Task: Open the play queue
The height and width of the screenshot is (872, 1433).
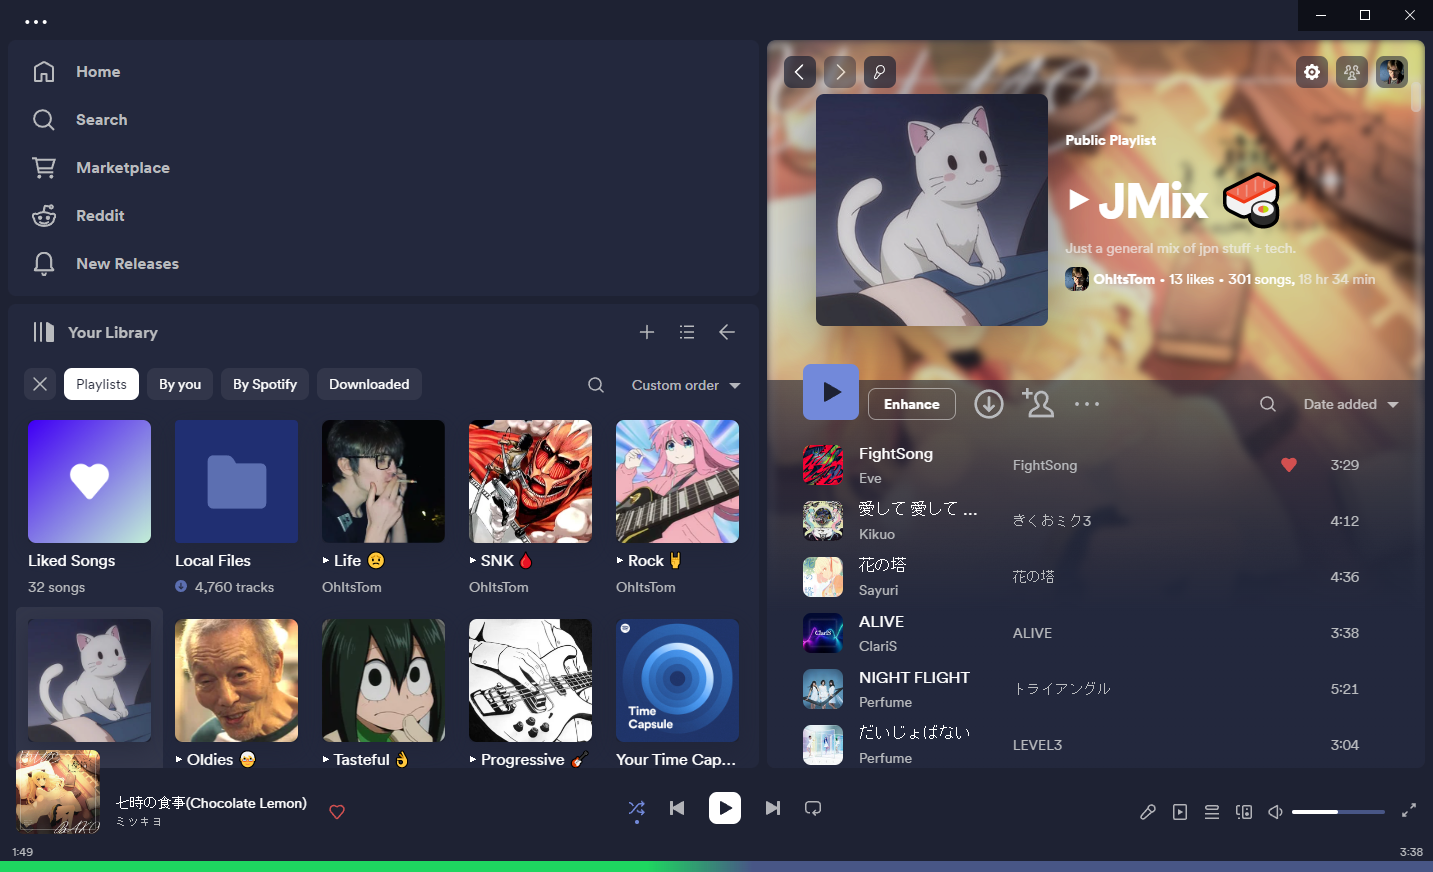Action: [x=1212, y=812]
